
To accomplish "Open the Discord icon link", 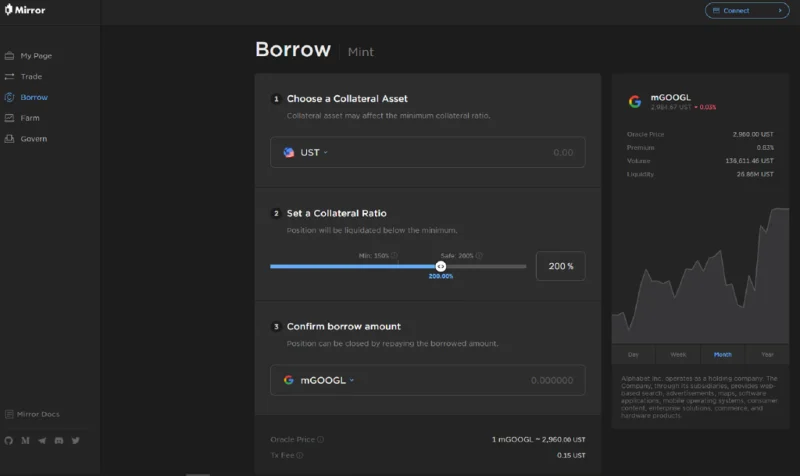I will [x=59, y=440].
